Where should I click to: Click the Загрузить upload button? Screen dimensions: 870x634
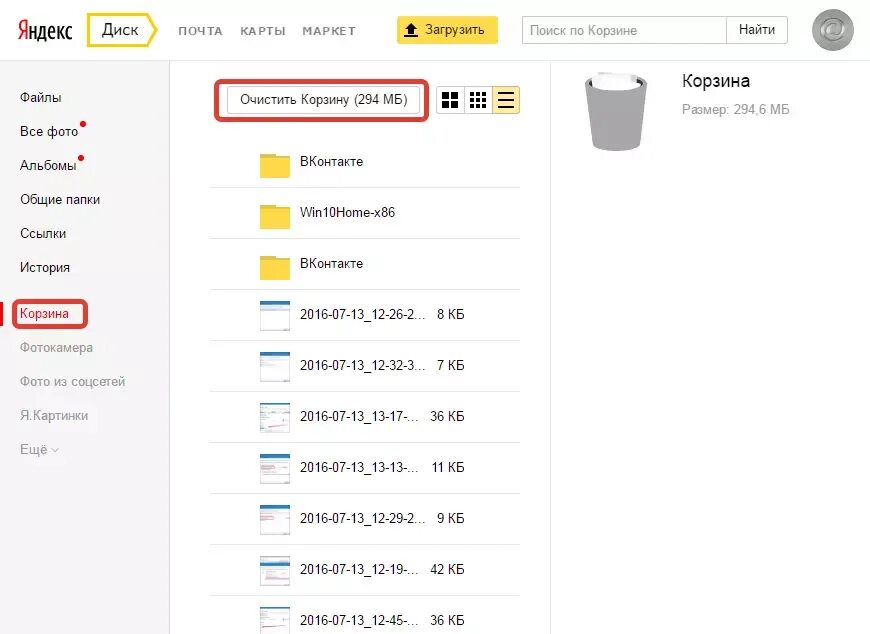click(447, 30)
